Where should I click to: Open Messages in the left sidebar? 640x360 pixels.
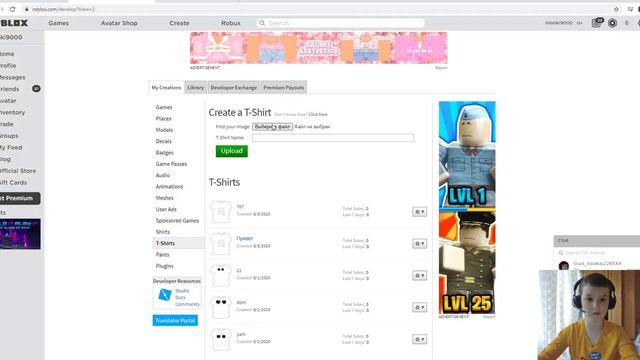12,77
